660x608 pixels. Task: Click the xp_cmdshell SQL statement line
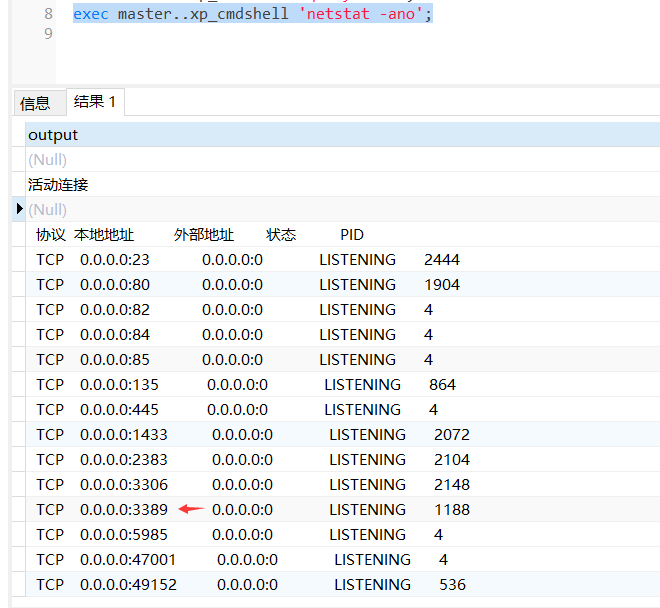coord(252,14)
